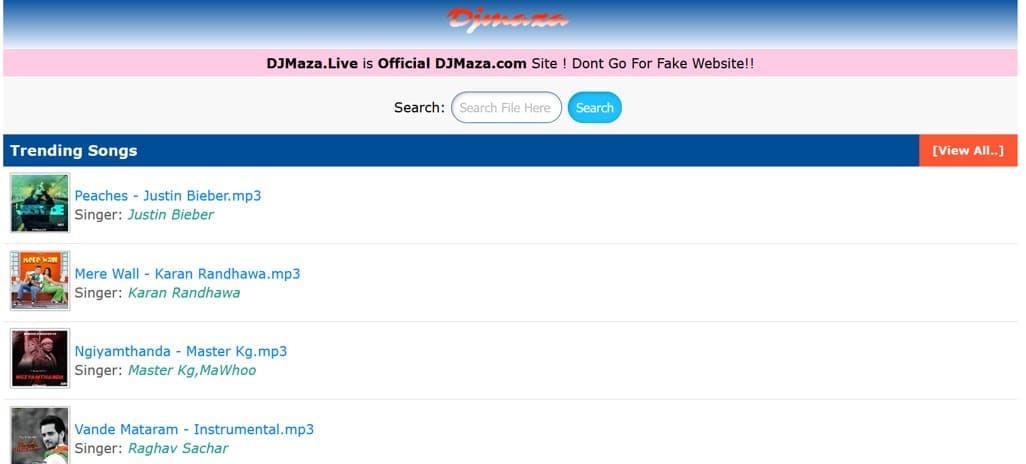1026x464 pixels.
Task: Open Mere Wall - Karan Randhawa.mp3 link
Action: pyautogui.click(x=187, y=274)
